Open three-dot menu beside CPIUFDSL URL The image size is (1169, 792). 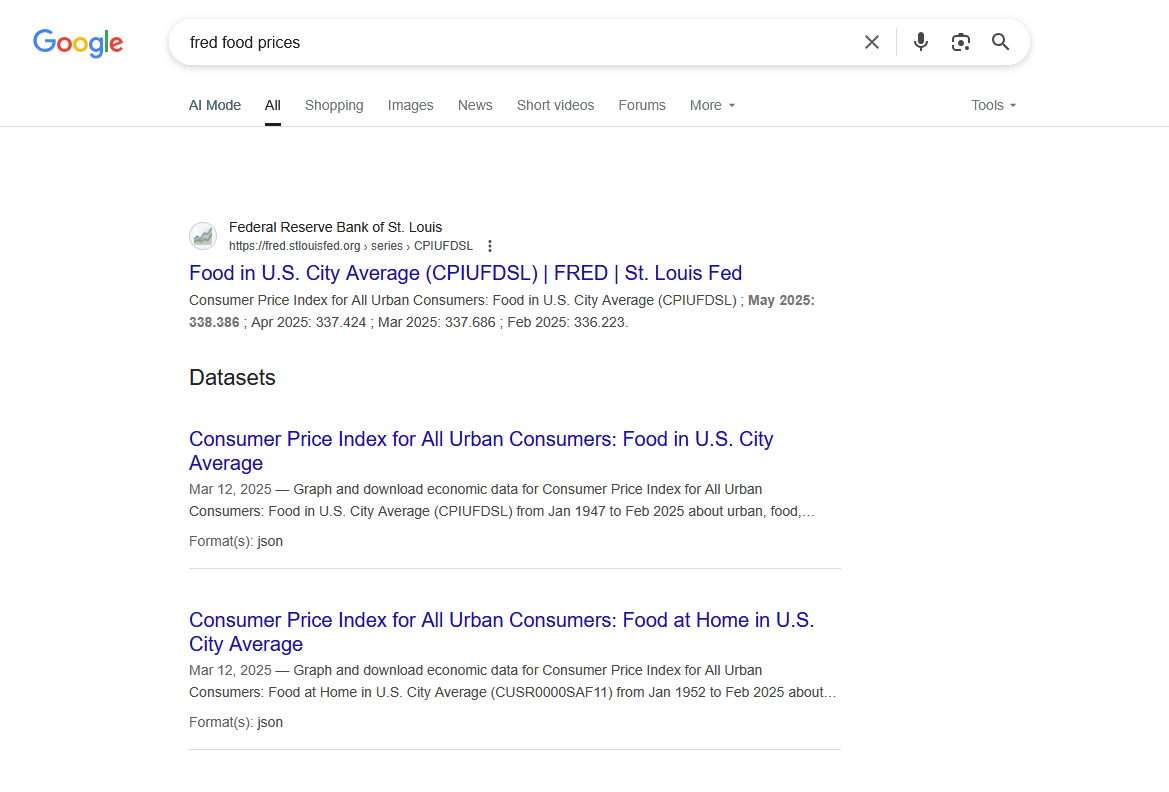[x=490, y=246]
